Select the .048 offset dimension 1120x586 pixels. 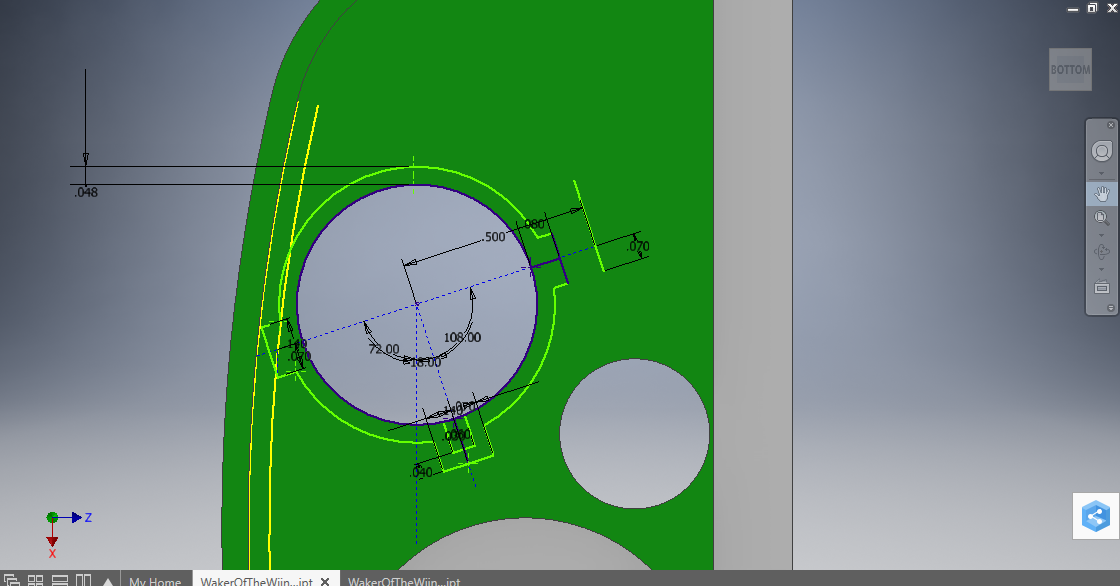pyautogui.click(x=86, y=192)
